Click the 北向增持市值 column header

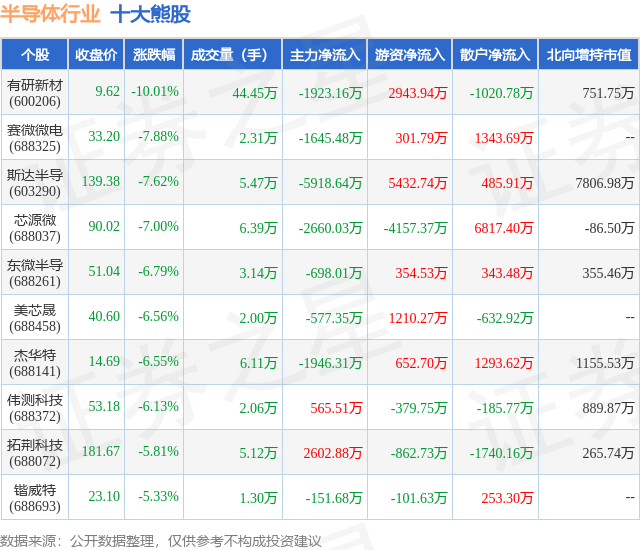(589, 55)
